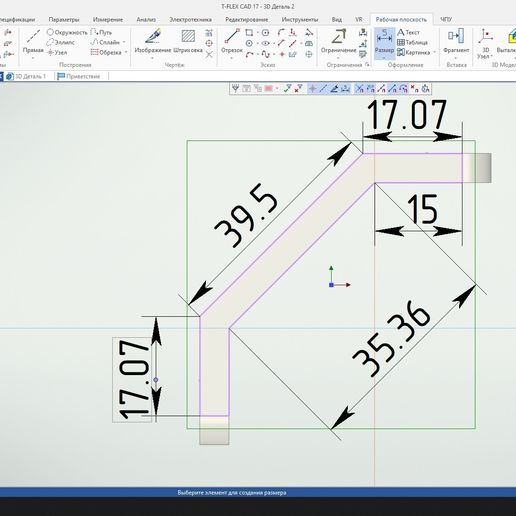Image resolution: width=516 pixels, height=516 pixels.
Task: Open the Параметры ribbon tab
Action: (64, 20)
